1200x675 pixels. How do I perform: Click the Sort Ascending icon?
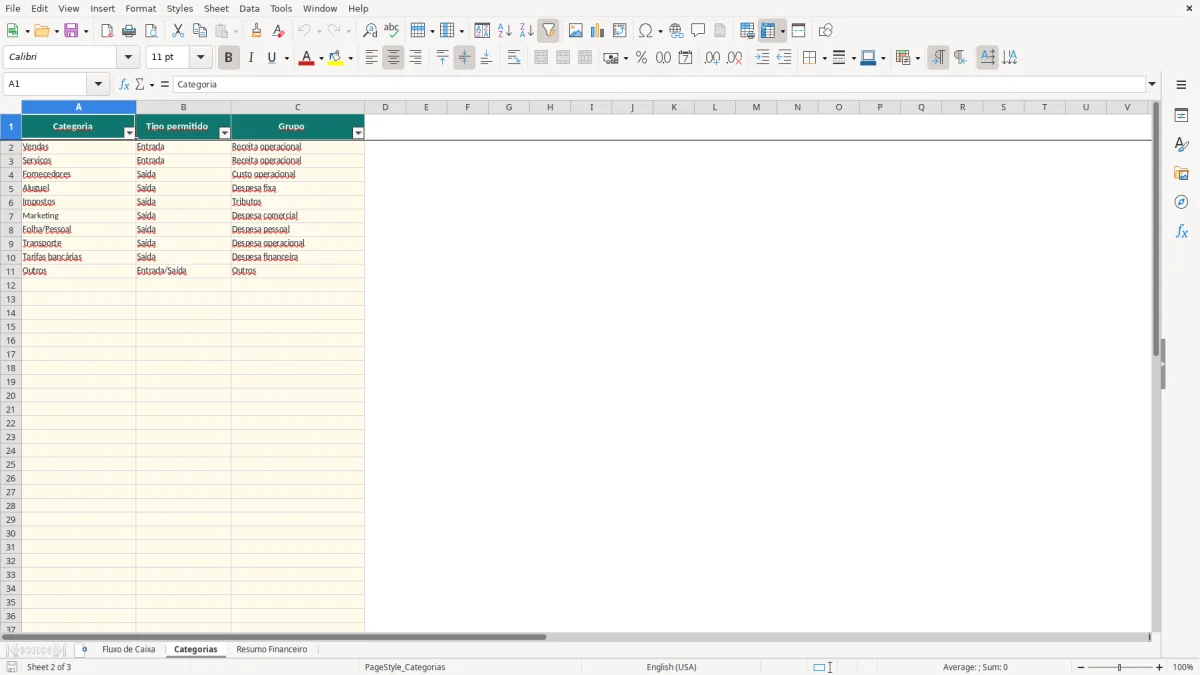(504, 31)
